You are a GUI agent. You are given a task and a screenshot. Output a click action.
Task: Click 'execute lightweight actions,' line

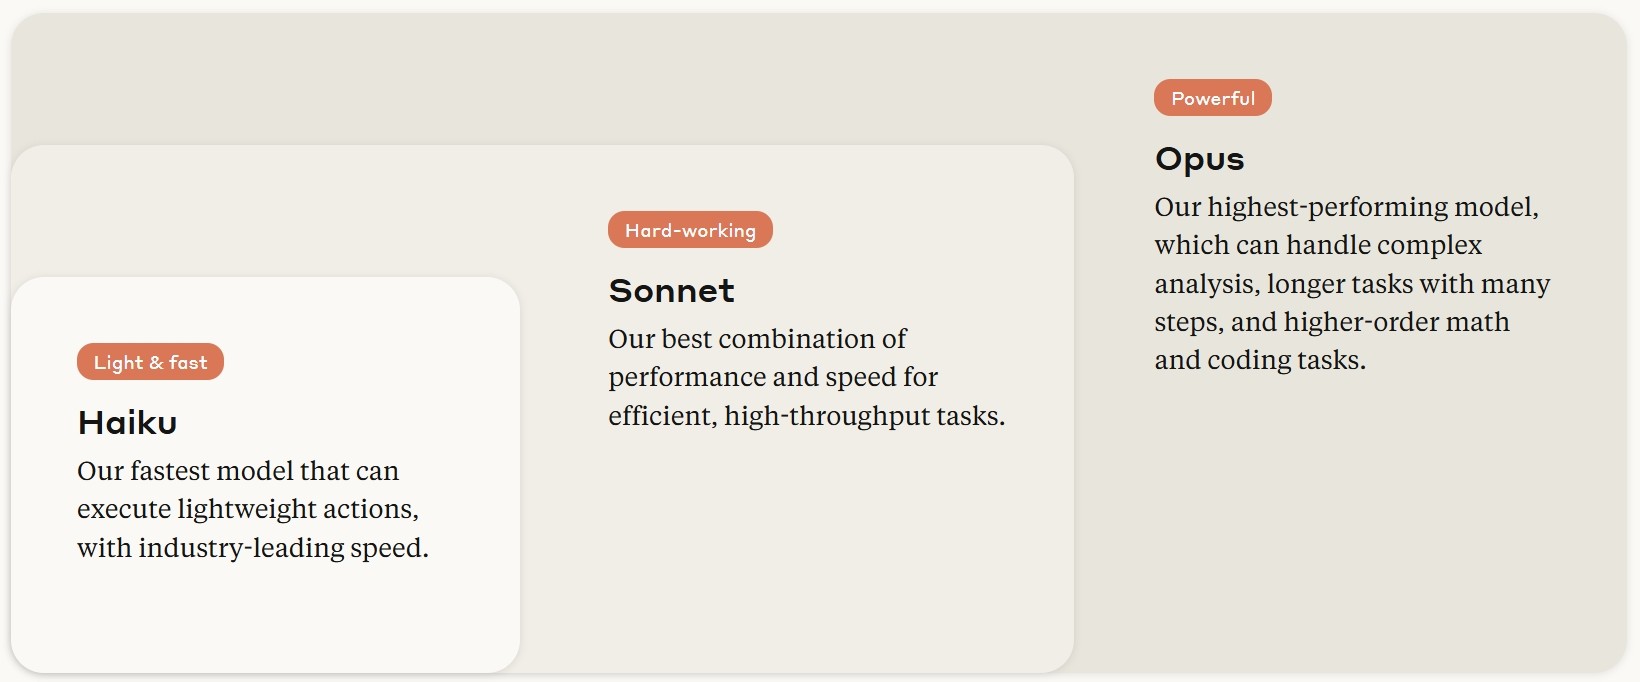(248, 509)
